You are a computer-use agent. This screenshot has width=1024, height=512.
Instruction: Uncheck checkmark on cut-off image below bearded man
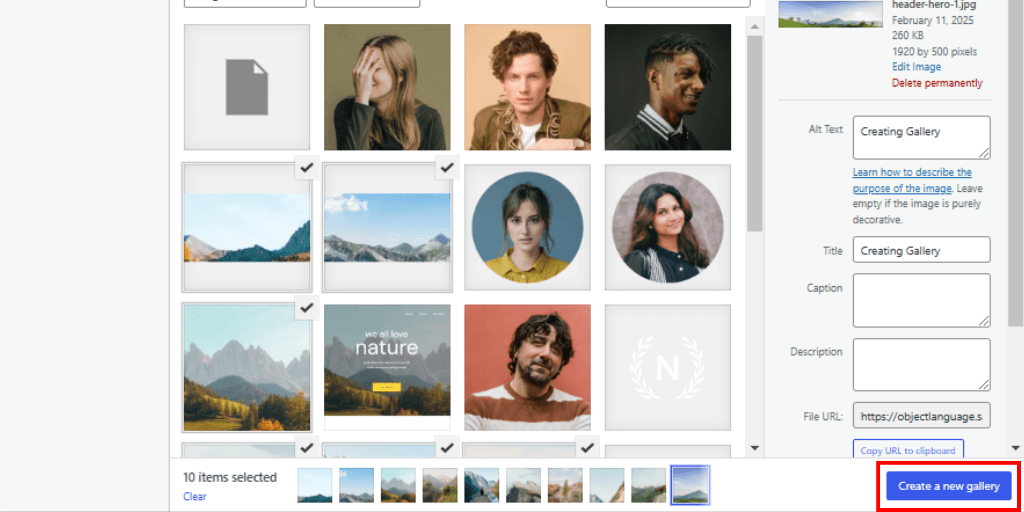[588, 447]
